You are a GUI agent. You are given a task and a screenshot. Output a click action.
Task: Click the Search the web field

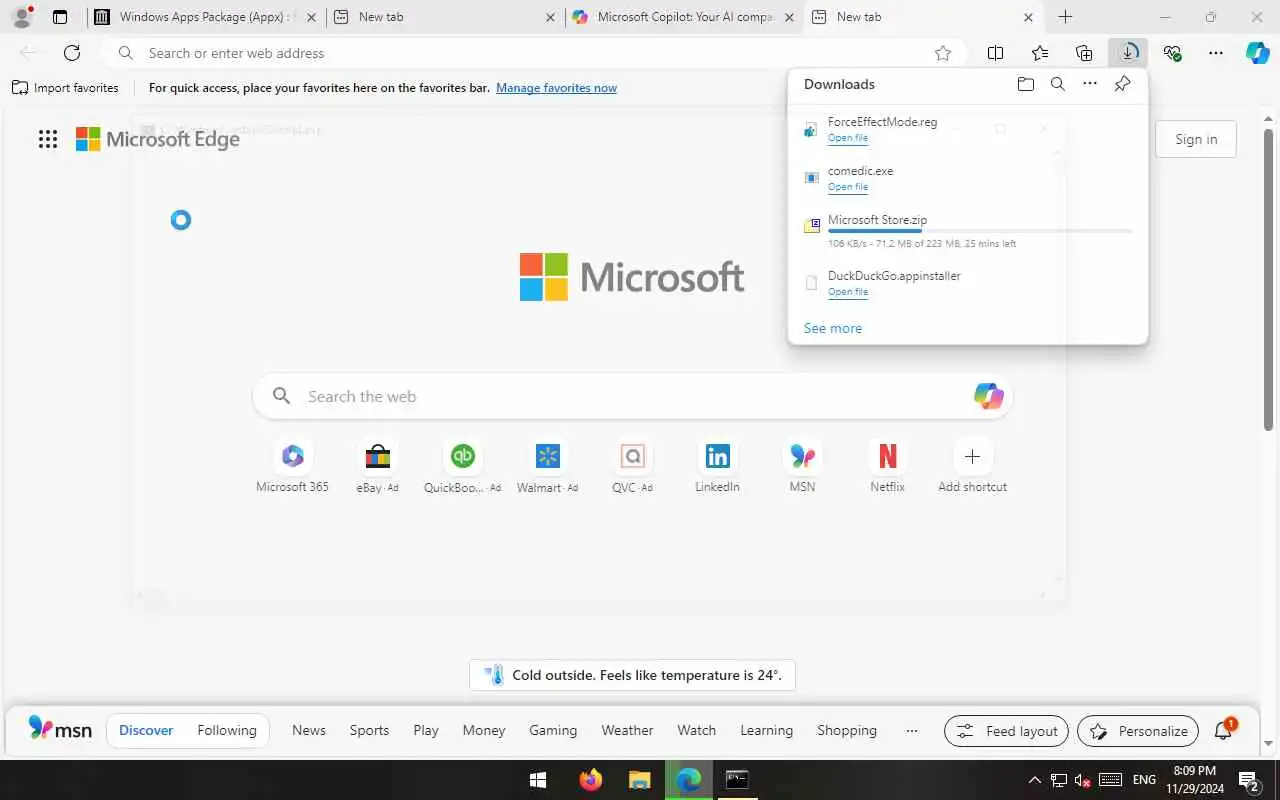click(x=632, y=396)
